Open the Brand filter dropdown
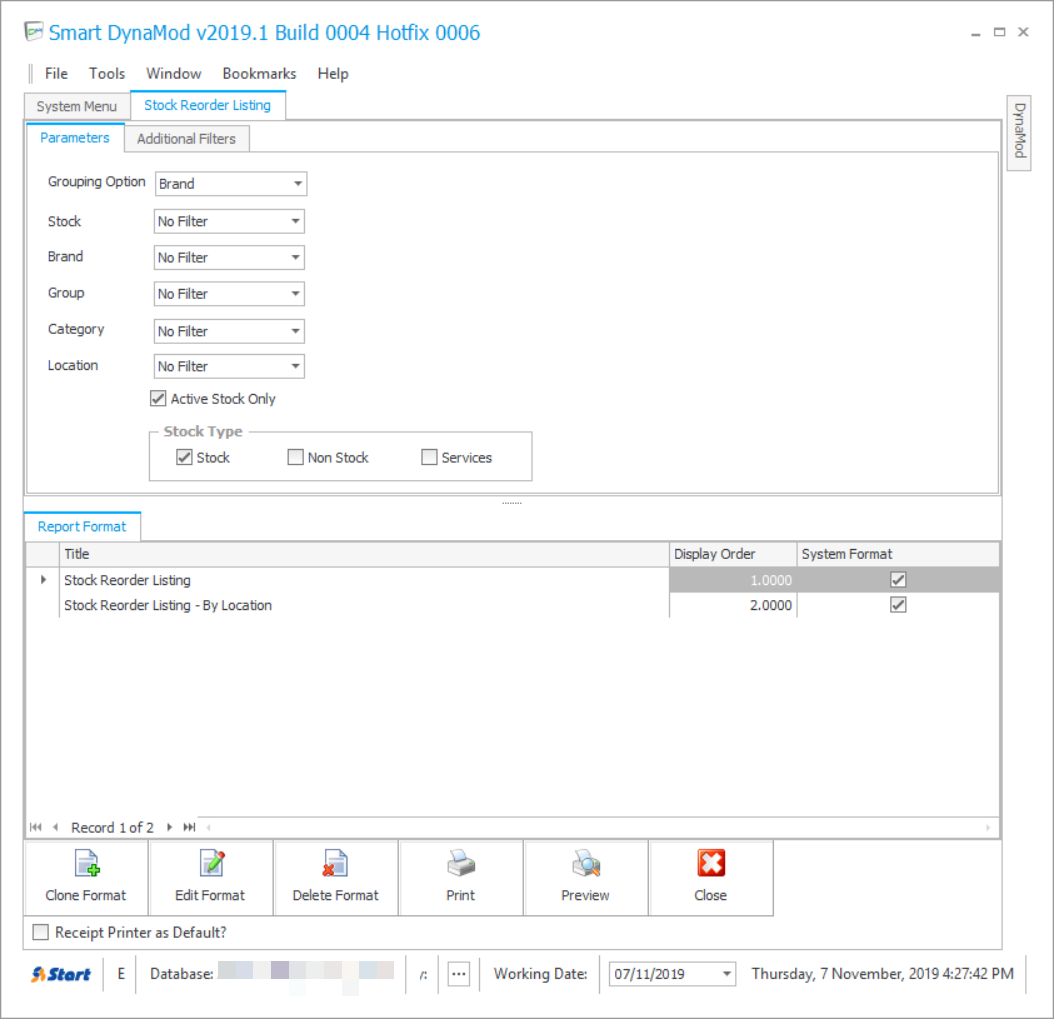The image size is (1054, 1019). coord(295,257)
